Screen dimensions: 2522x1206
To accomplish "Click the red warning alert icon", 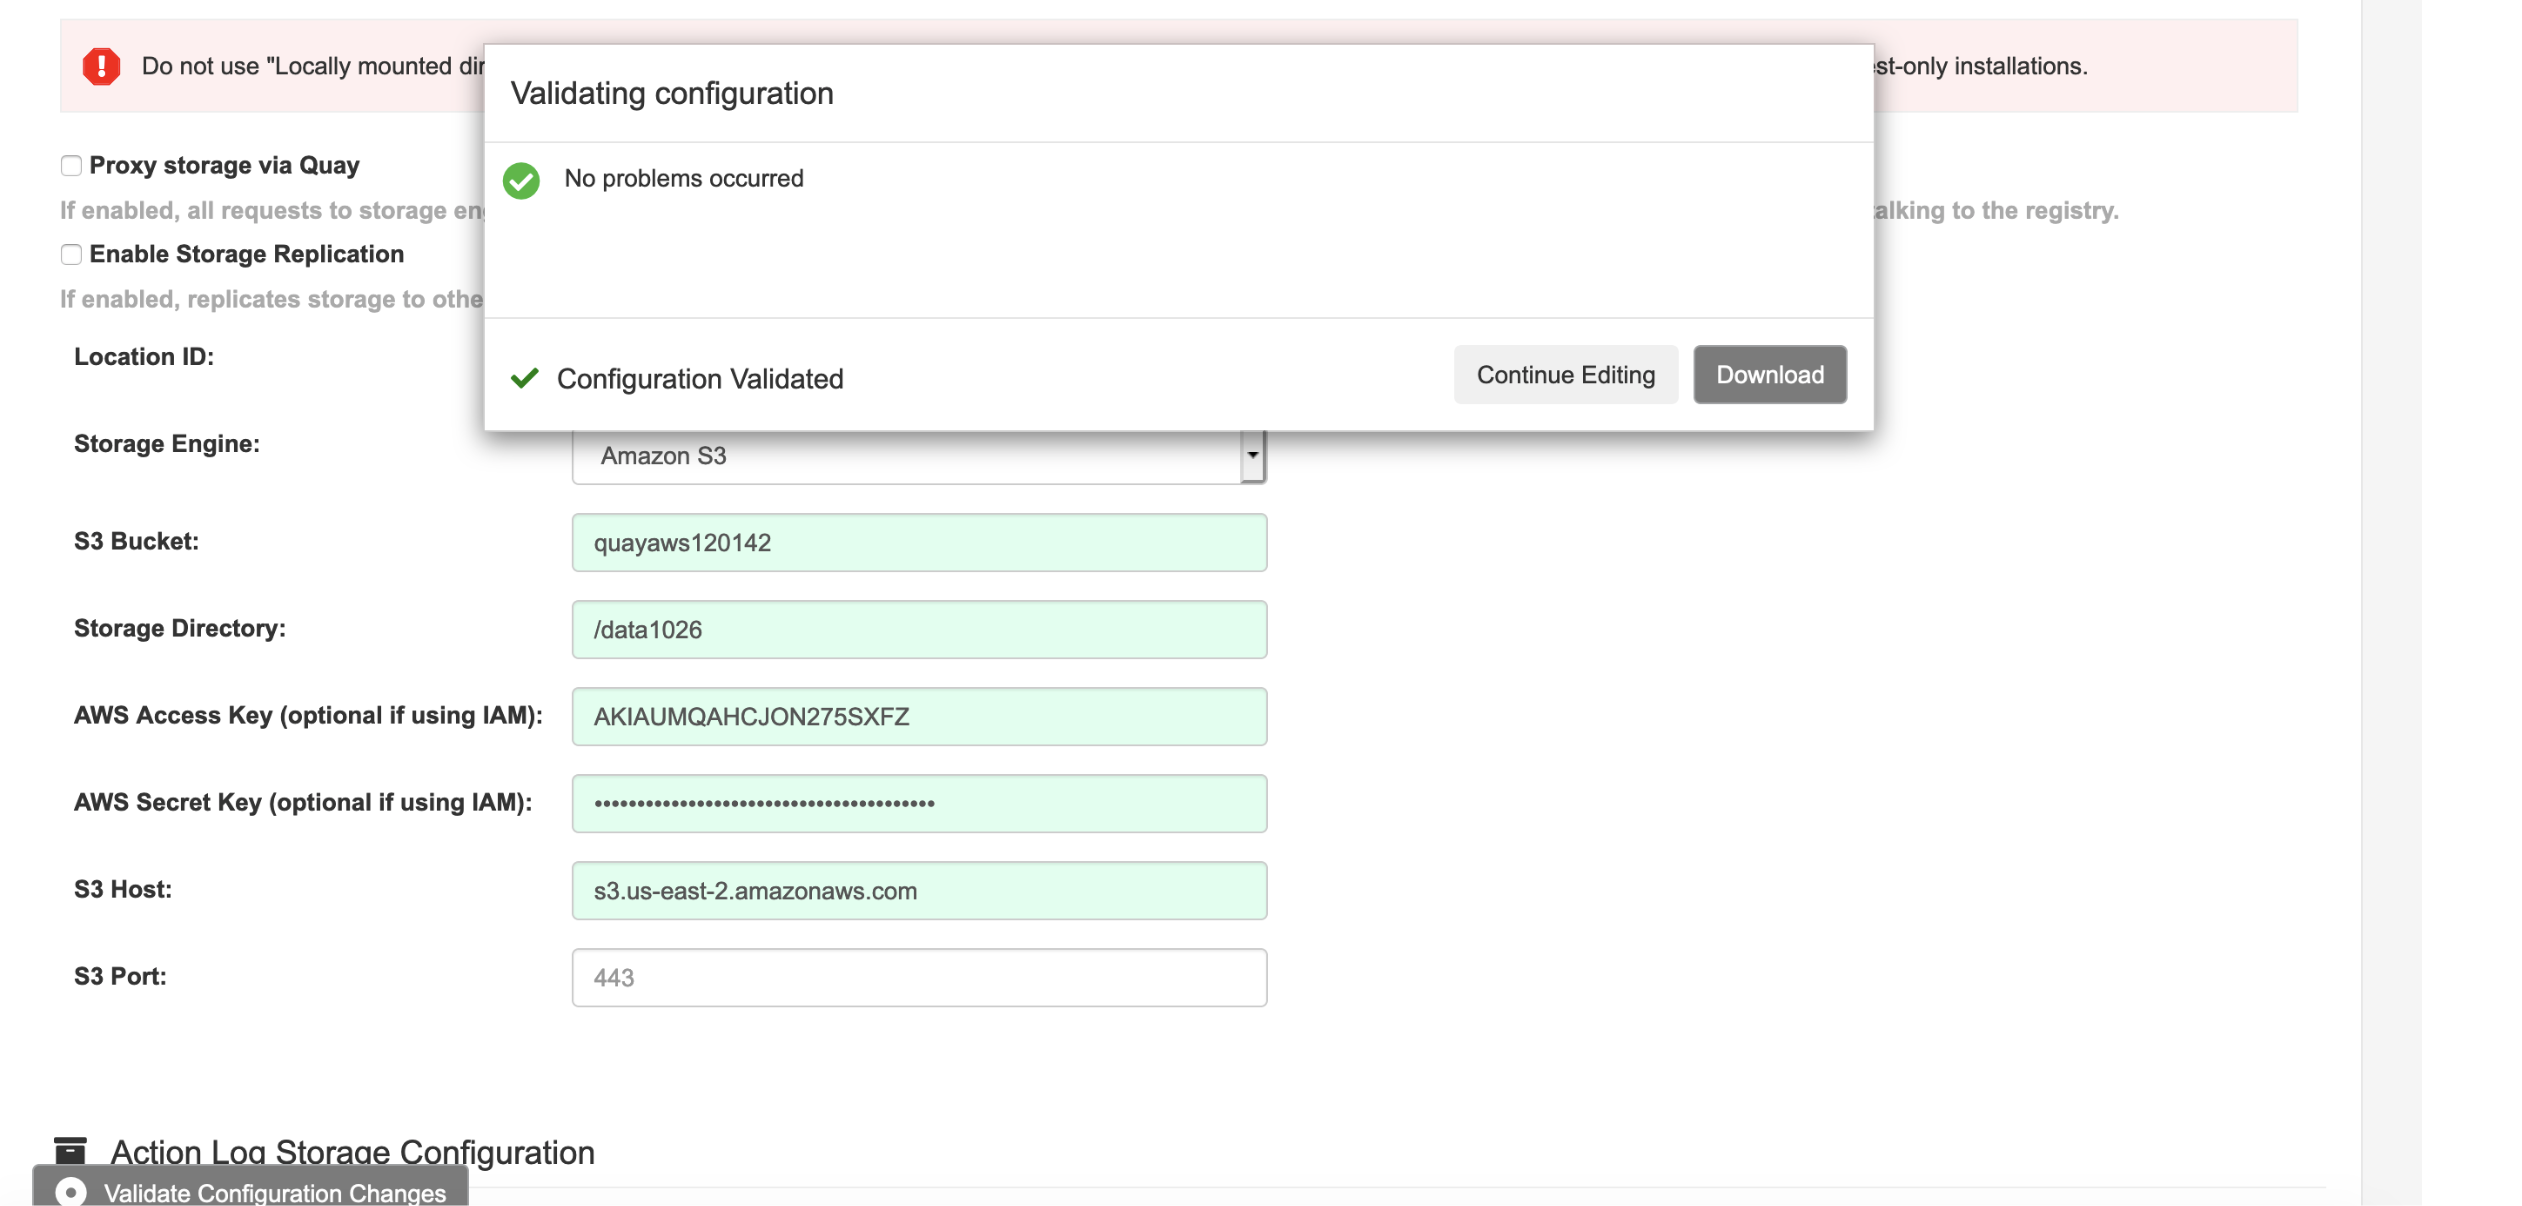I will [x=101, y=66].
